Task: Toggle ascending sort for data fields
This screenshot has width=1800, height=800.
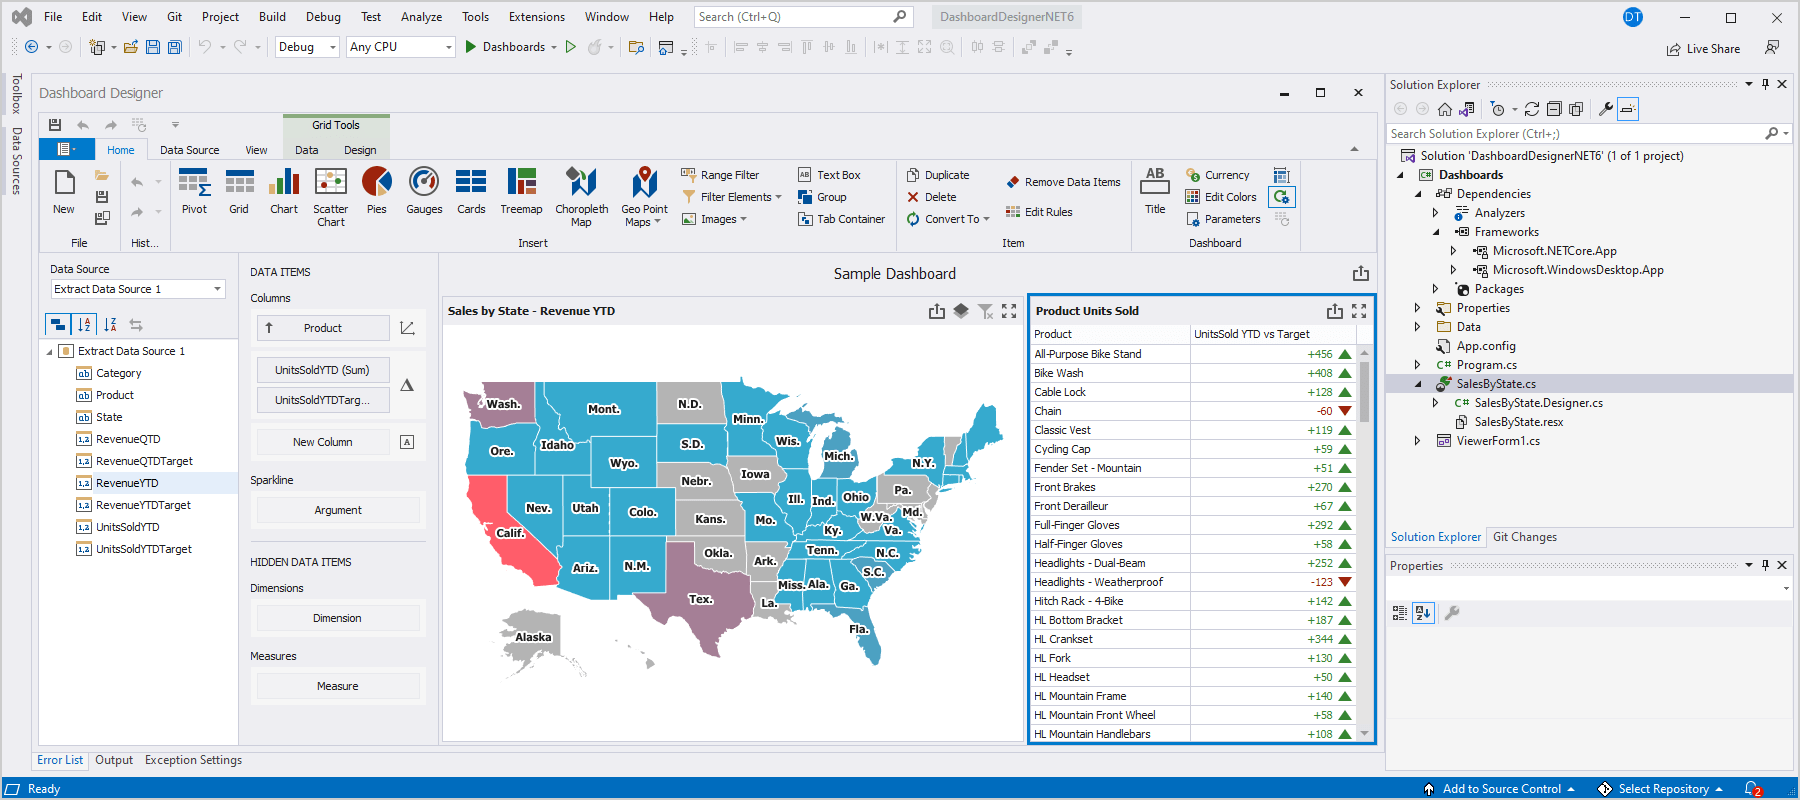Action: click(84, 324)
